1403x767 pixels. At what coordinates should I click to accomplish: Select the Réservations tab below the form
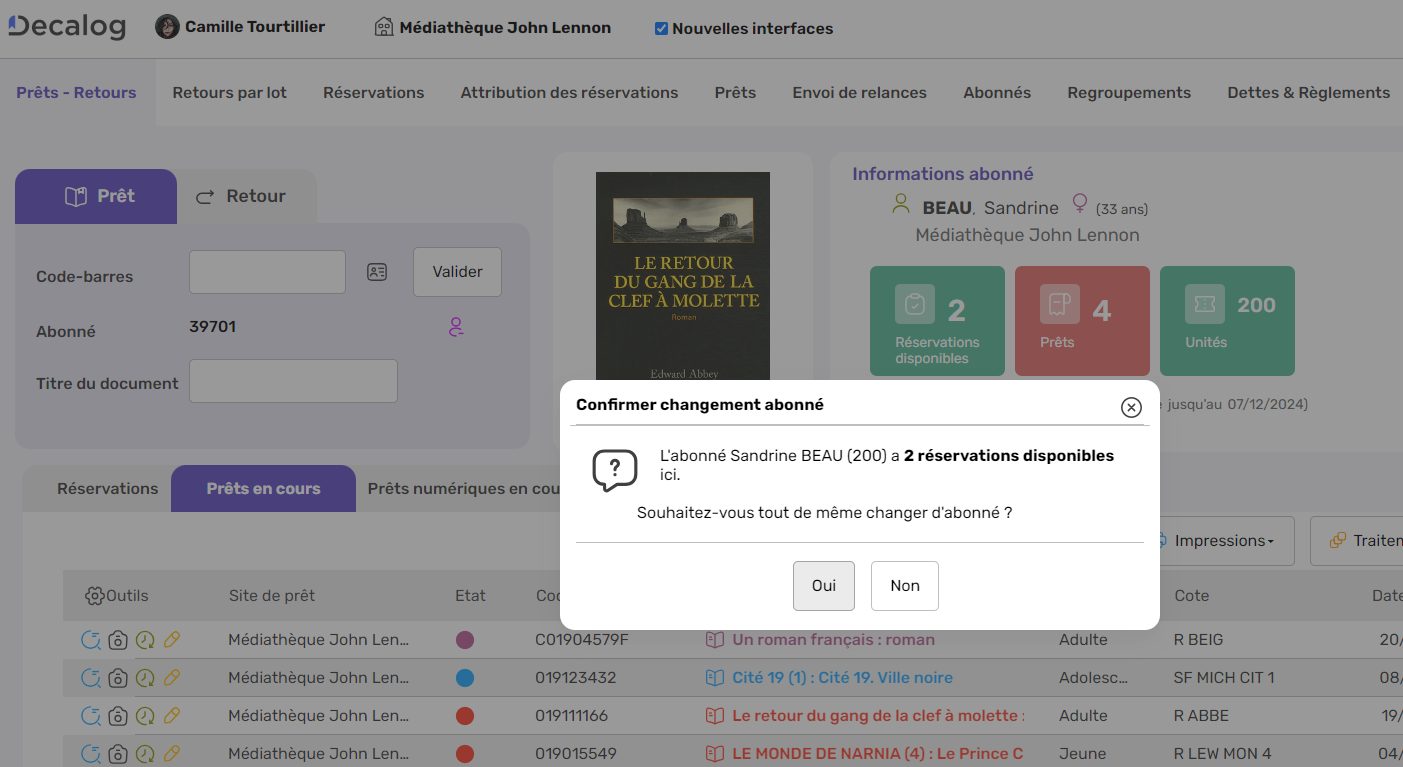click(x=107, y=488)
